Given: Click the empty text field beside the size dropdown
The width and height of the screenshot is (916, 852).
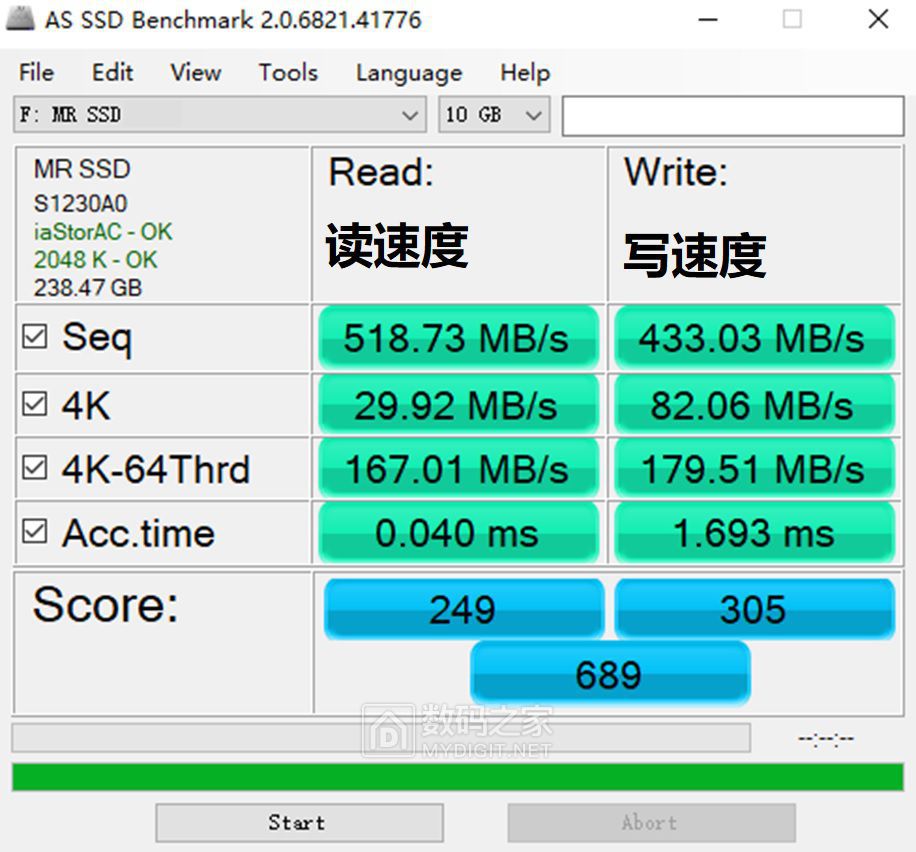Looking at the screenshot, I should click(733, 116).
